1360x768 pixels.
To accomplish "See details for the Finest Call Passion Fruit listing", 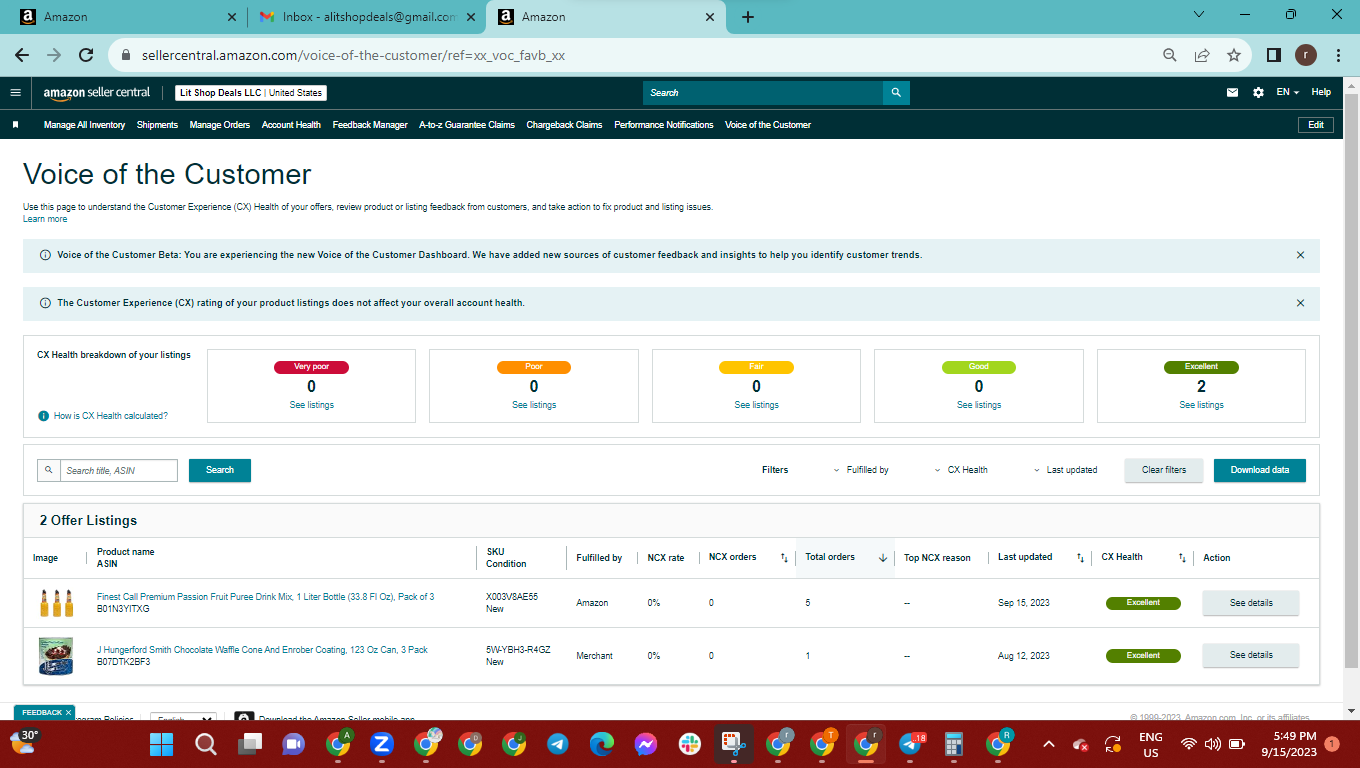I will coord(1251,603).
